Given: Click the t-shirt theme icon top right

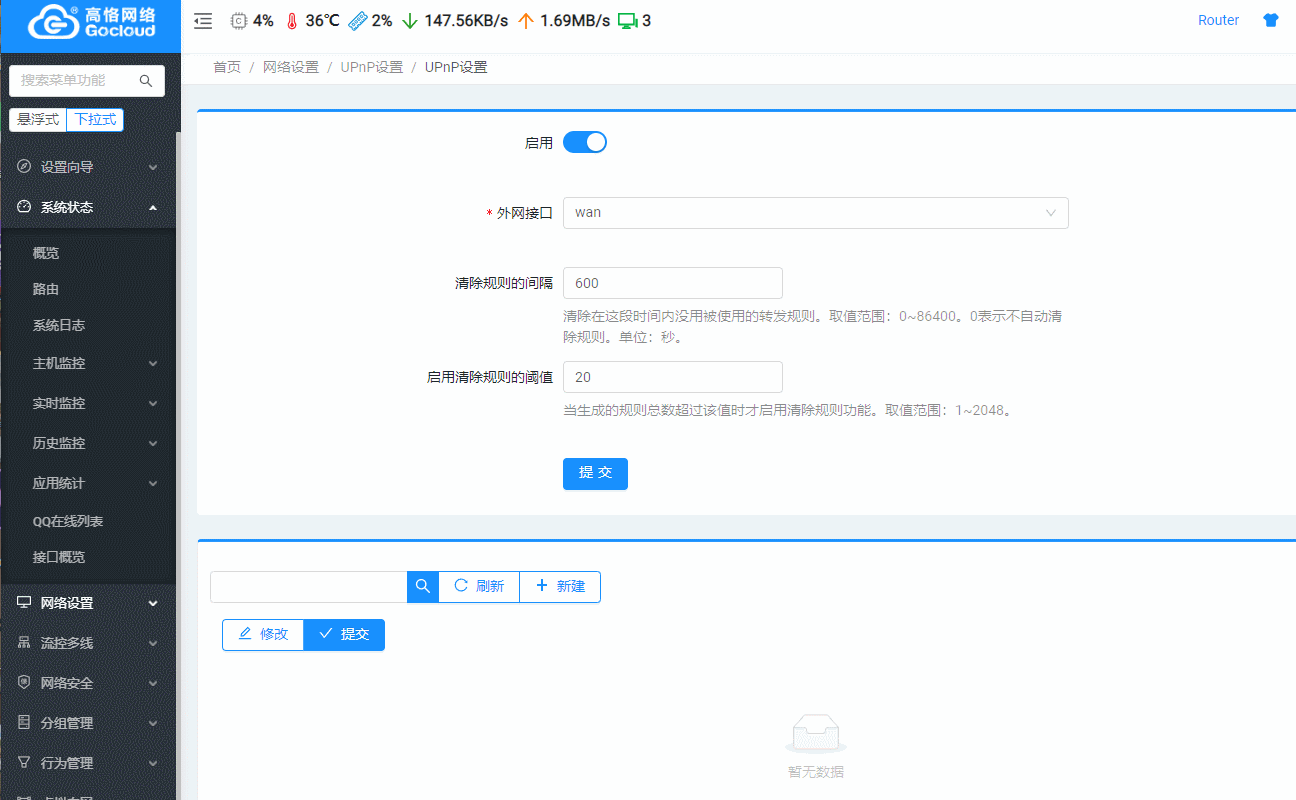Looking at the screenshot, I should 1271,19.
